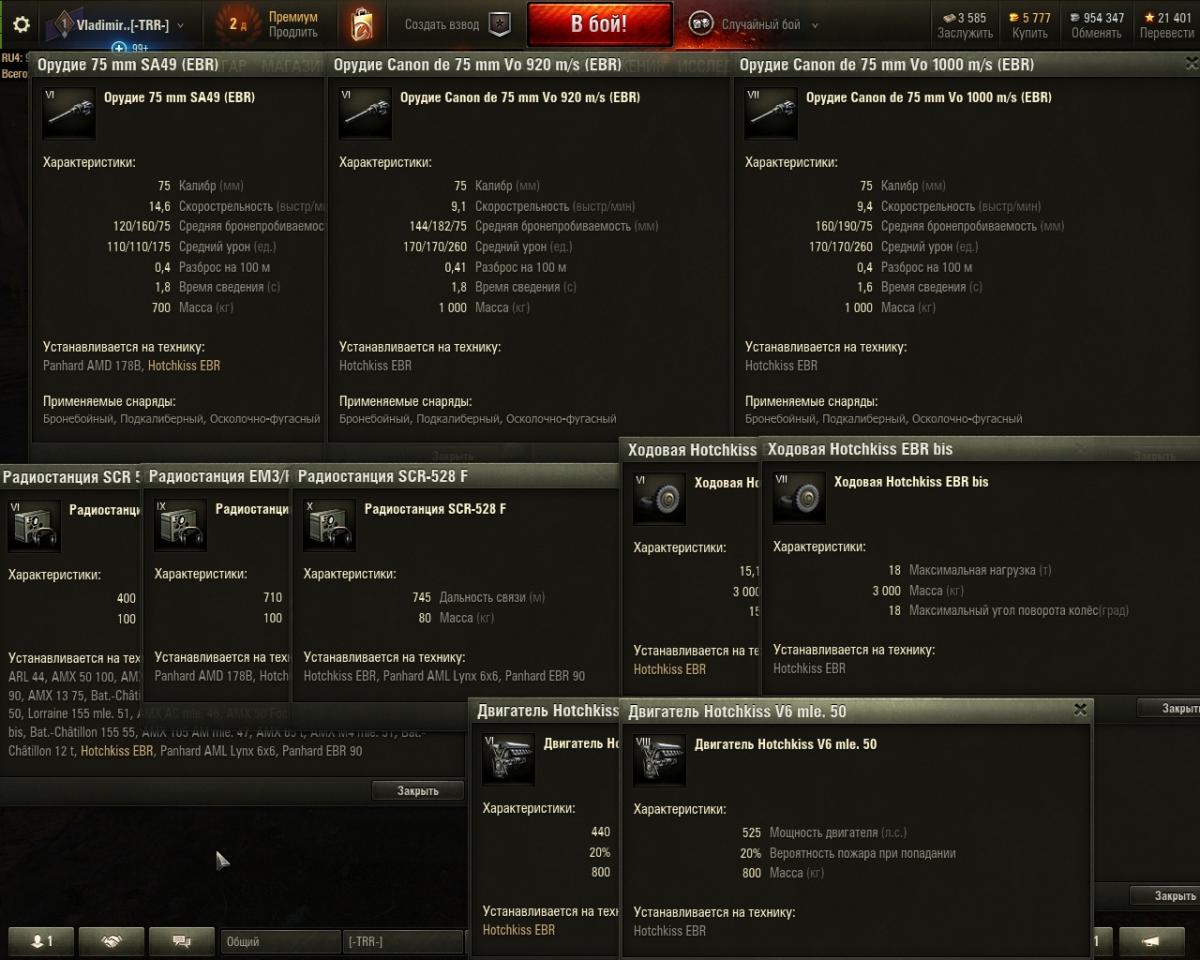Viewport: 1200px width, 960px height.
Task: Select the 75 mm SA49 gun thumbnail
Action: (x=69, y=112)
